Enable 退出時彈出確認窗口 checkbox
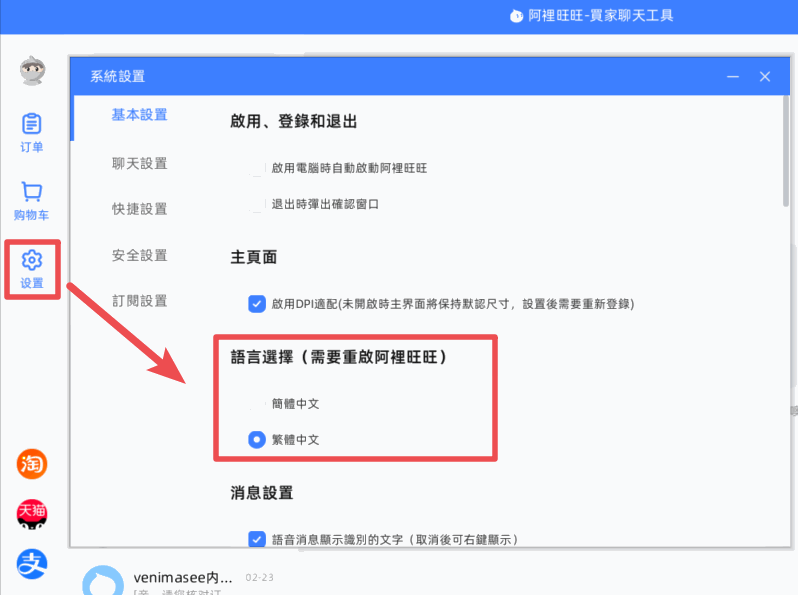This screenshot has width=798, height=595. point(257,204)
